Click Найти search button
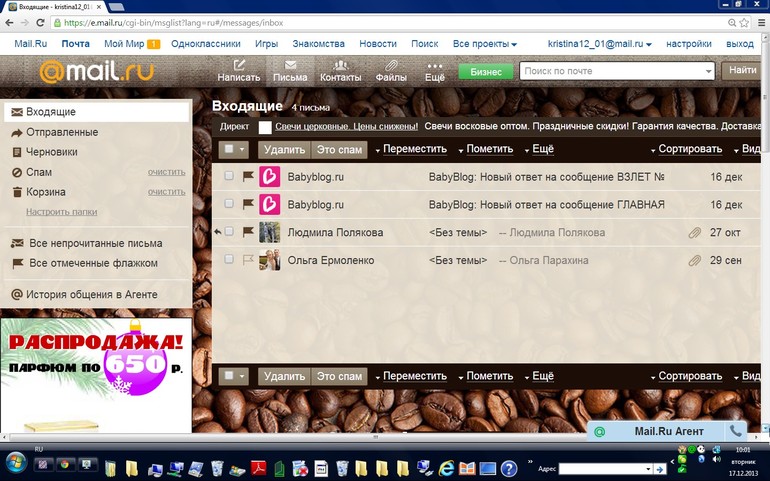The width and height of the screenshot is (770, 481). pos(742,71)
